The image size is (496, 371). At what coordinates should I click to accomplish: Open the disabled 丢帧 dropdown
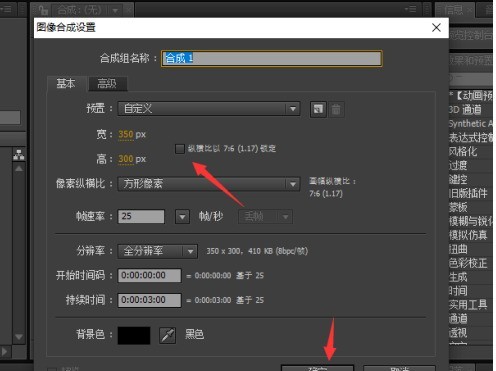(266, 217)
